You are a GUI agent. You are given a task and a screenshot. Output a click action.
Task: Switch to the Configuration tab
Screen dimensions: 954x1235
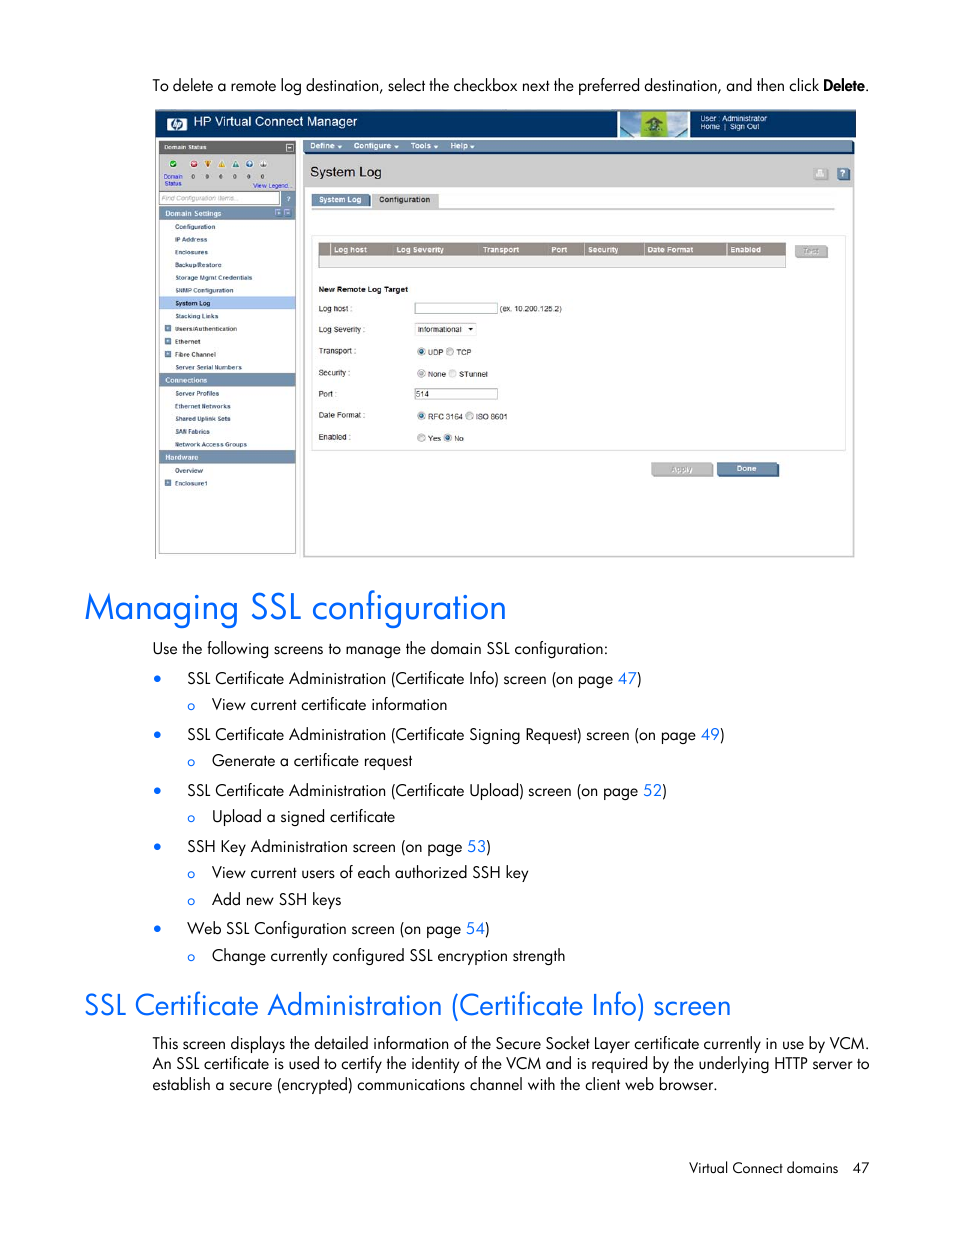[404, 200]
